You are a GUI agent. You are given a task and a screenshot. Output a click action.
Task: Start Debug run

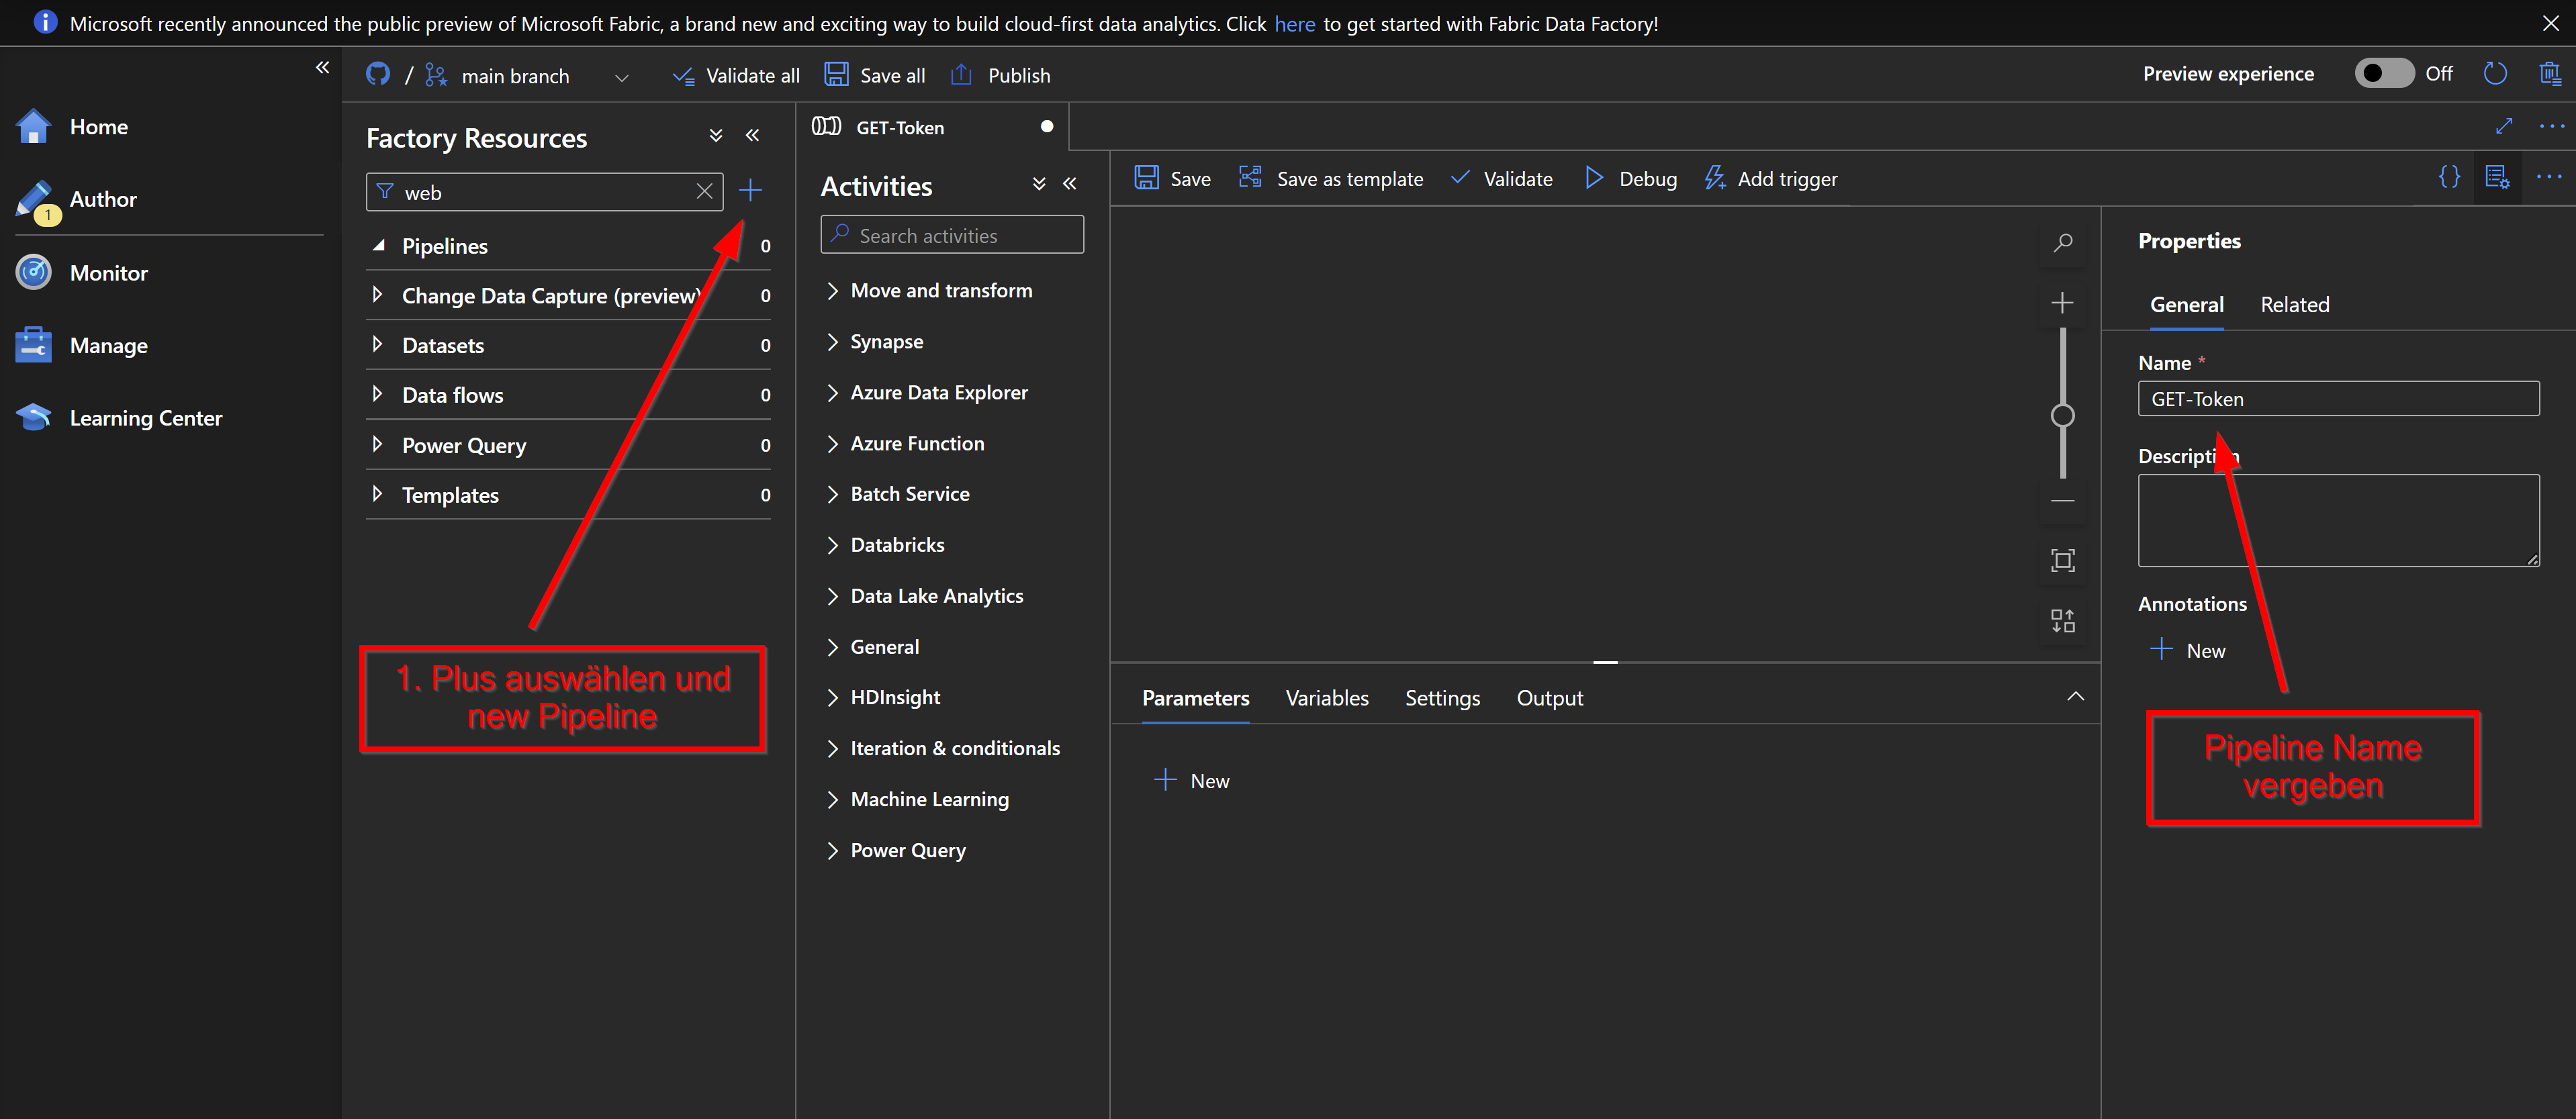pyautogui.click(x=1631, y=178)
